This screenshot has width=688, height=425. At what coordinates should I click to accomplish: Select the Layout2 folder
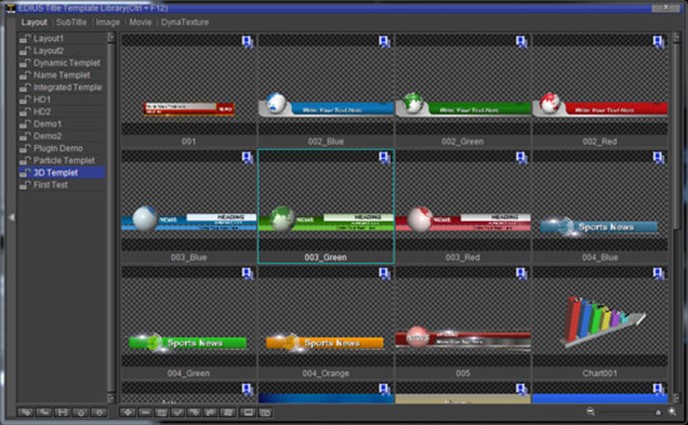62,51
